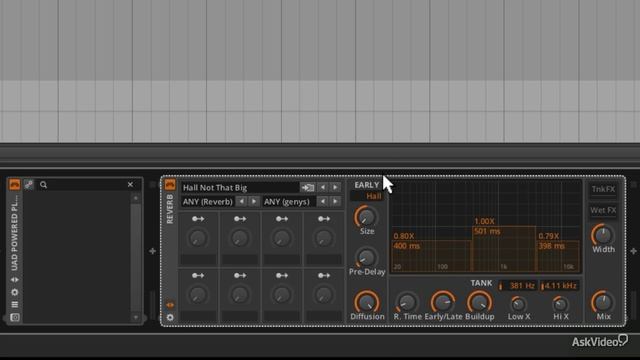The width and height of the screenshot is (640, 360).
Task: Click the 501 ms mid band decay value
Action: (x=487, y=231)
